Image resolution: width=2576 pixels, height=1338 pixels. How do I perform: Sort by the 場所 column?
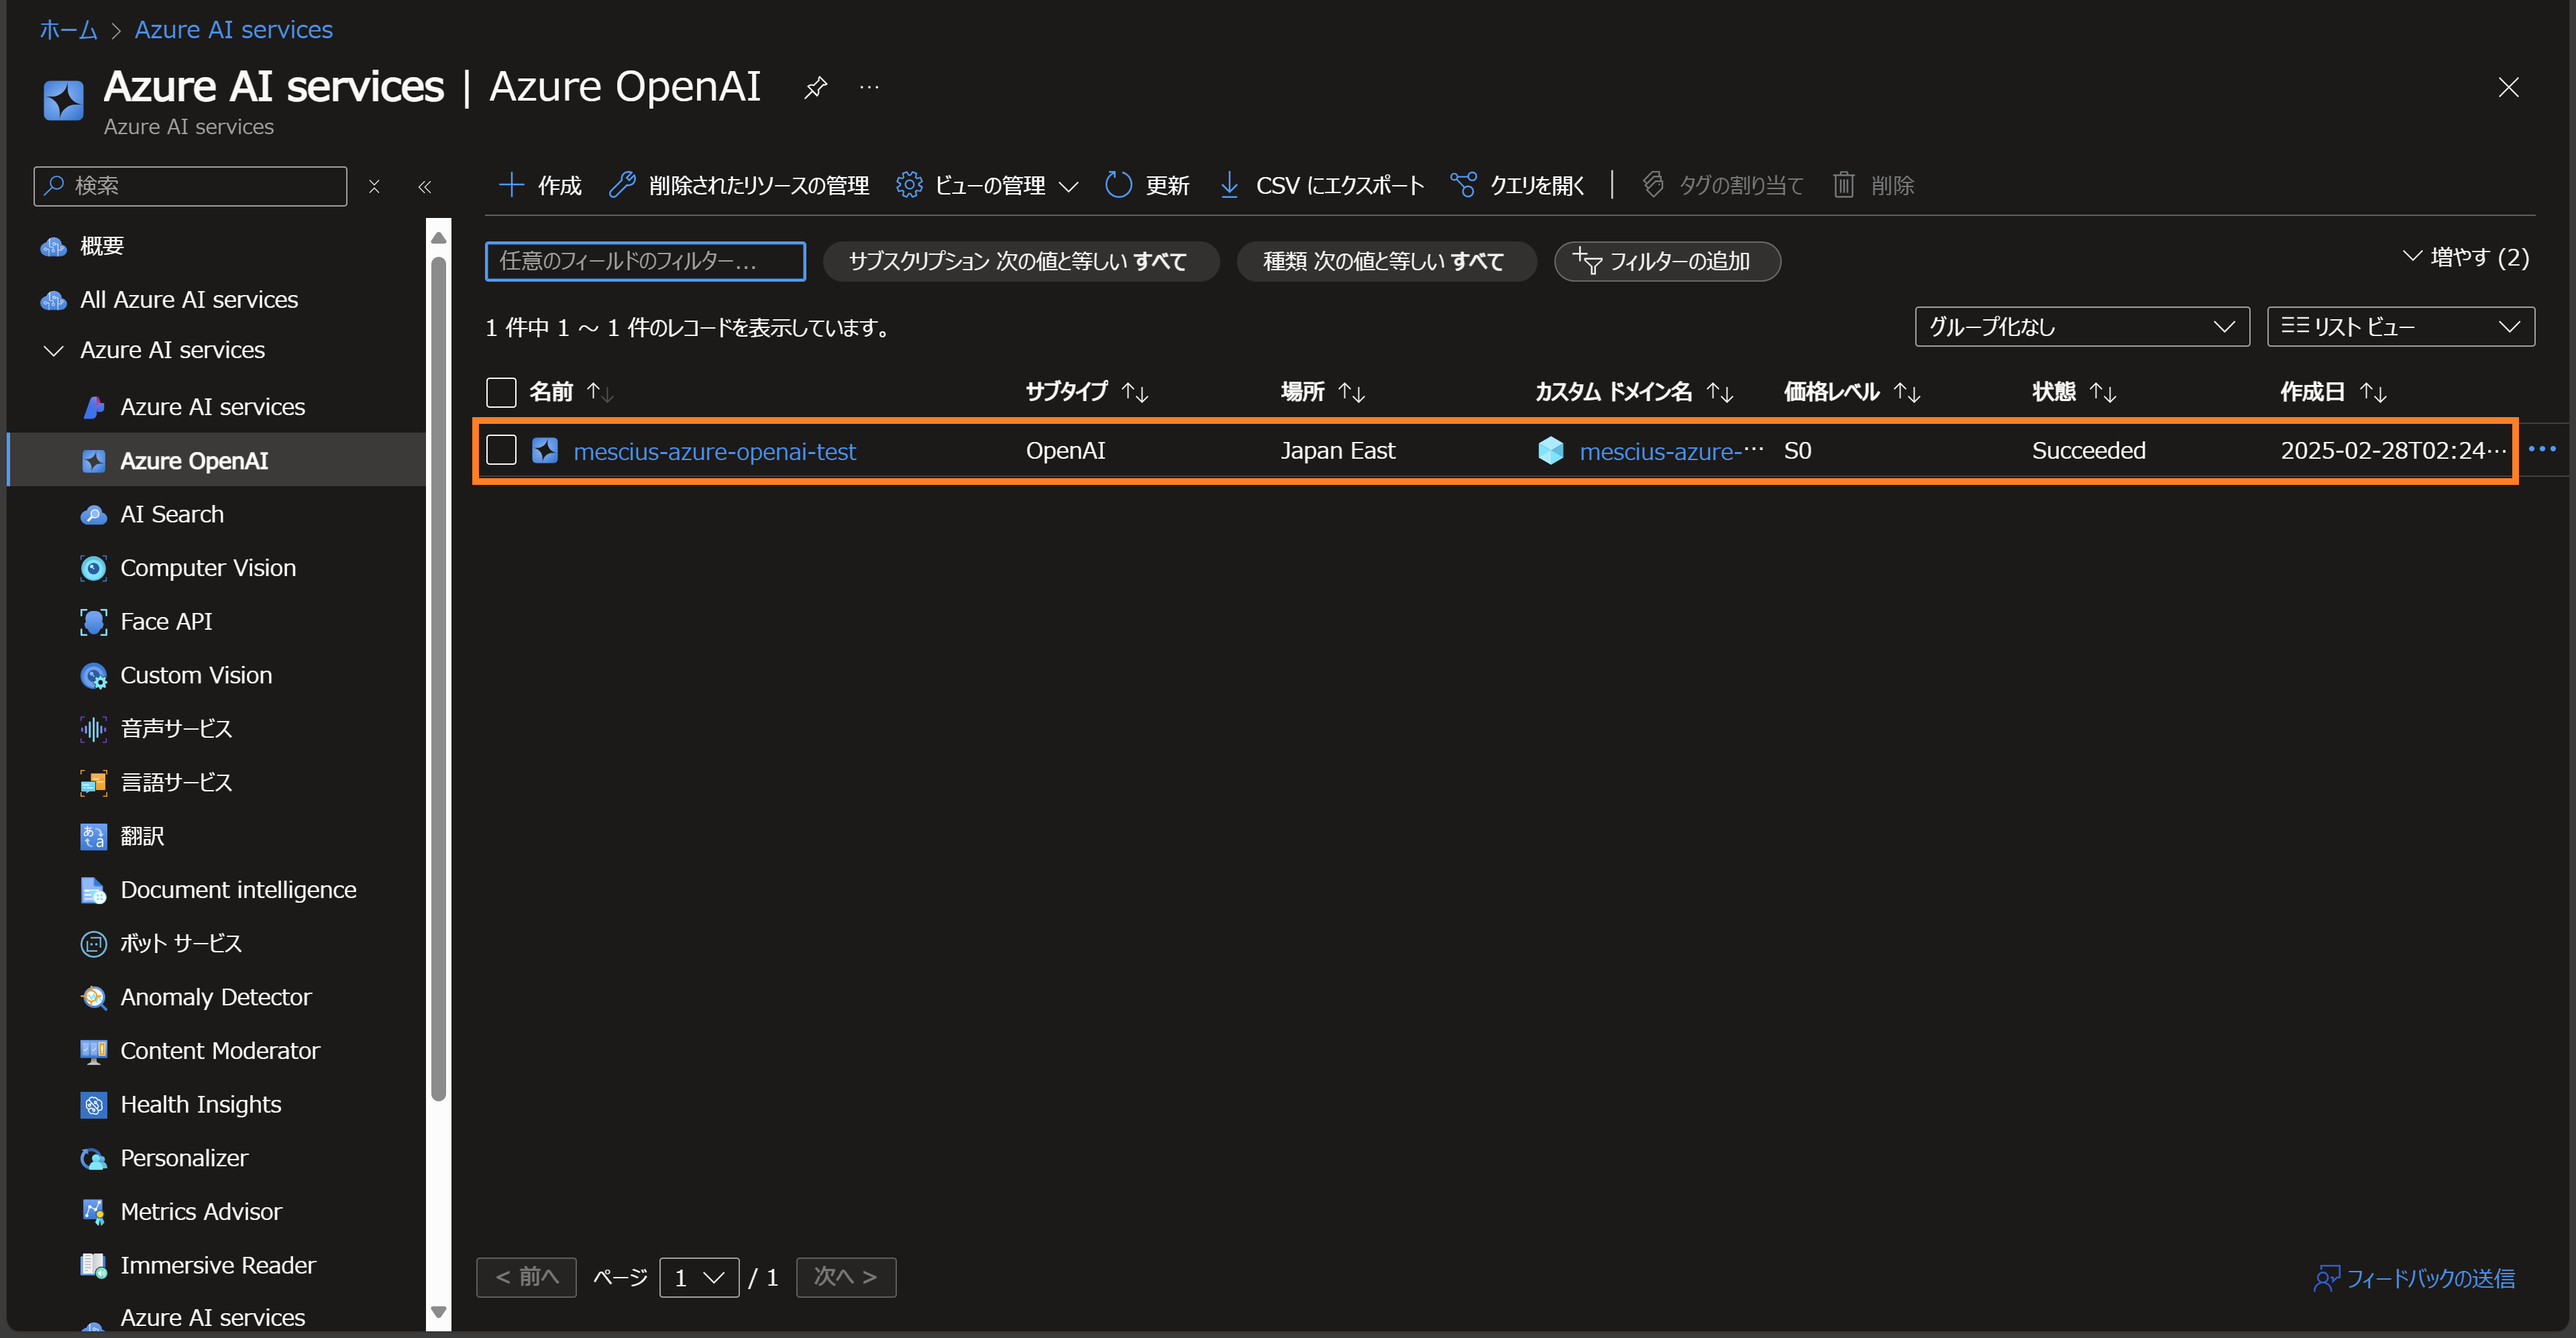tap(1322, 392)
